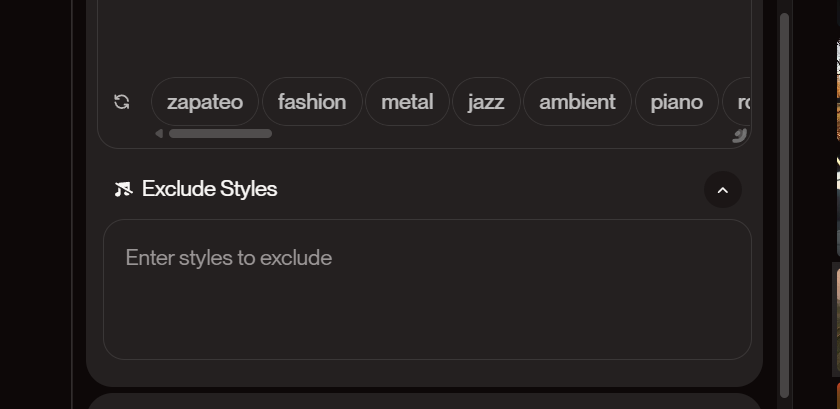Focus the Enter styles to exclude field
The height and width of the screenshot is (409, 840).
click(x=427, y=289)
